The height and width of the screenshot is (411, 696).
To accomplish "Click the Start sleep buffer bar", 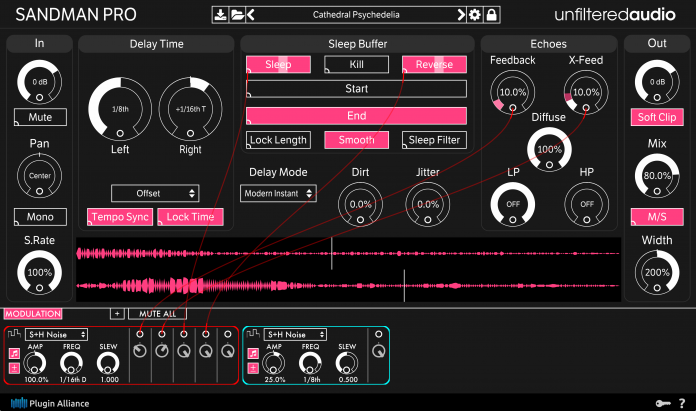I will click(x=356, y=89).
